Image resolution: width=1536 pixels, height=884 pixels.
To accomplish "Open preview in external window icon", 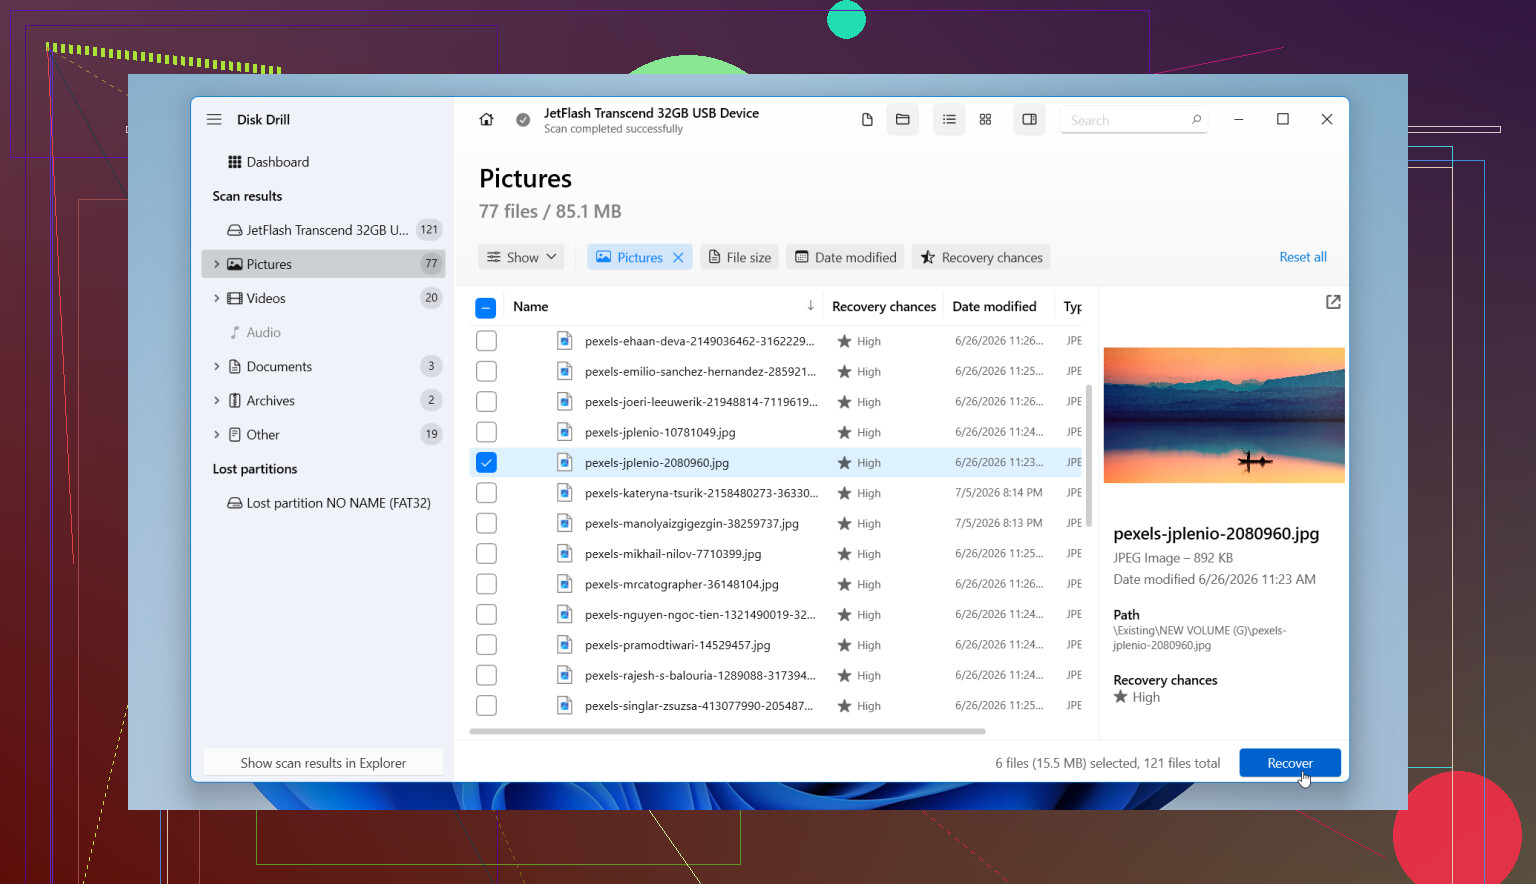I will (x=1333, y=302).
